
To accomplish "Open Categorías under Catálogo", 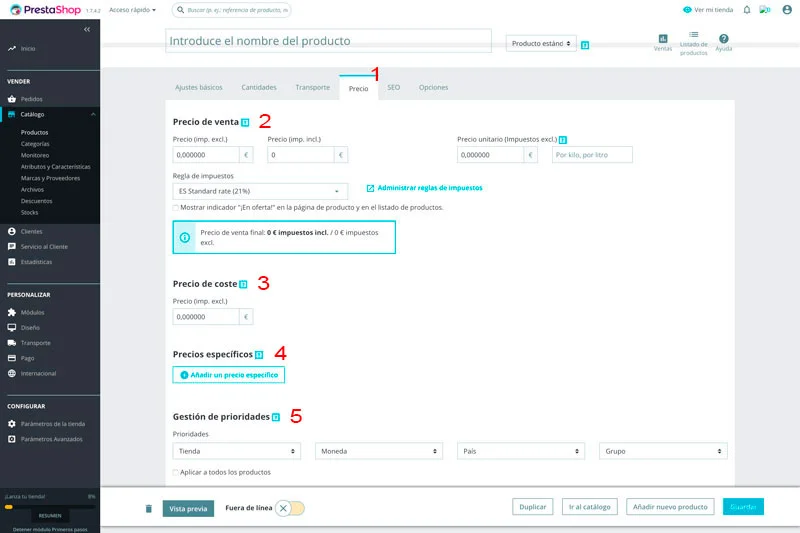I will click(35, 144).
